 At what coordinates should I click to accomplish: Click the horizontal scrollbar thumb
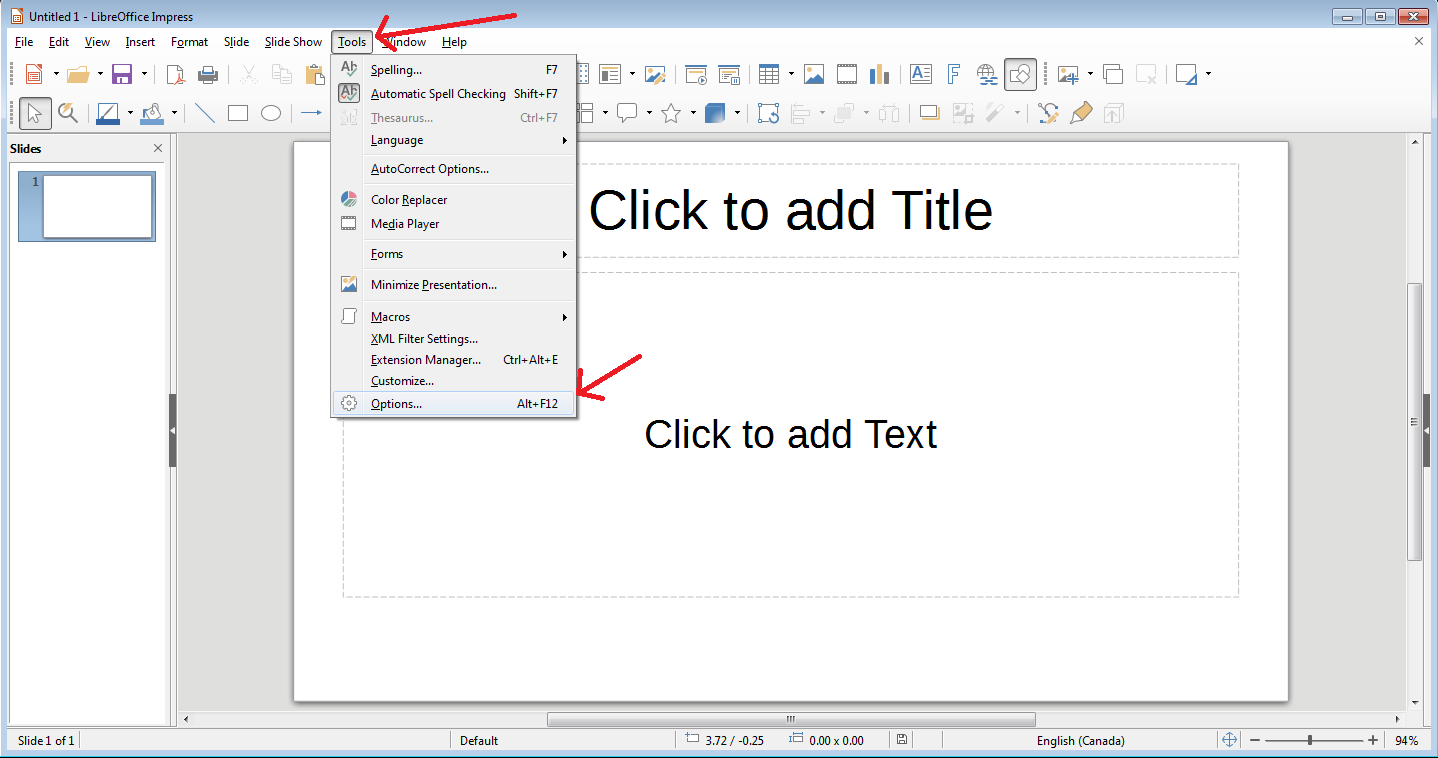(x=791, y=719)
